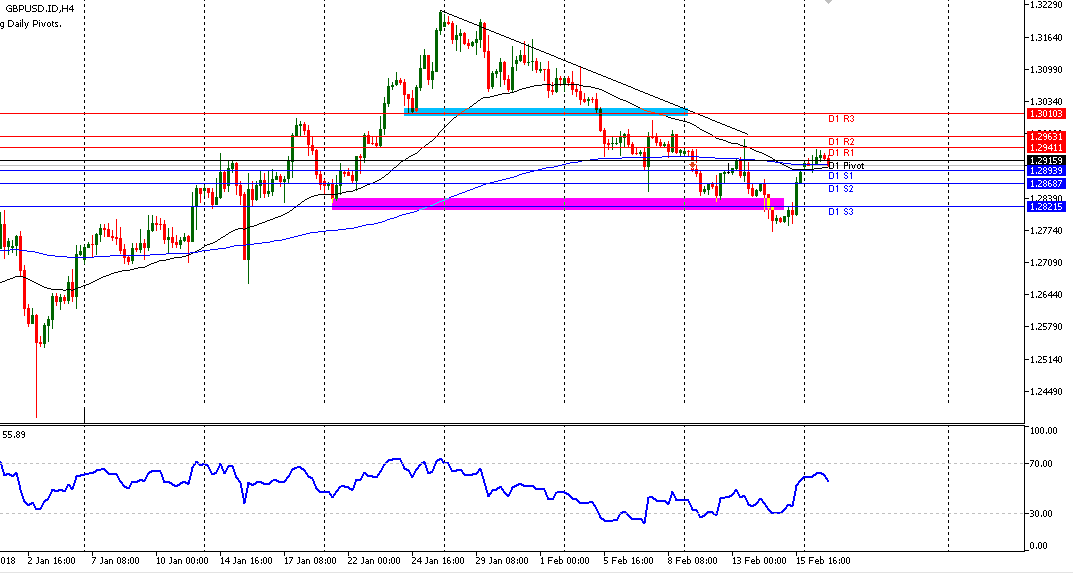The image size is (1073, 573).
Task: Click the RSI value 55.89 label
Action: [14, 434]
